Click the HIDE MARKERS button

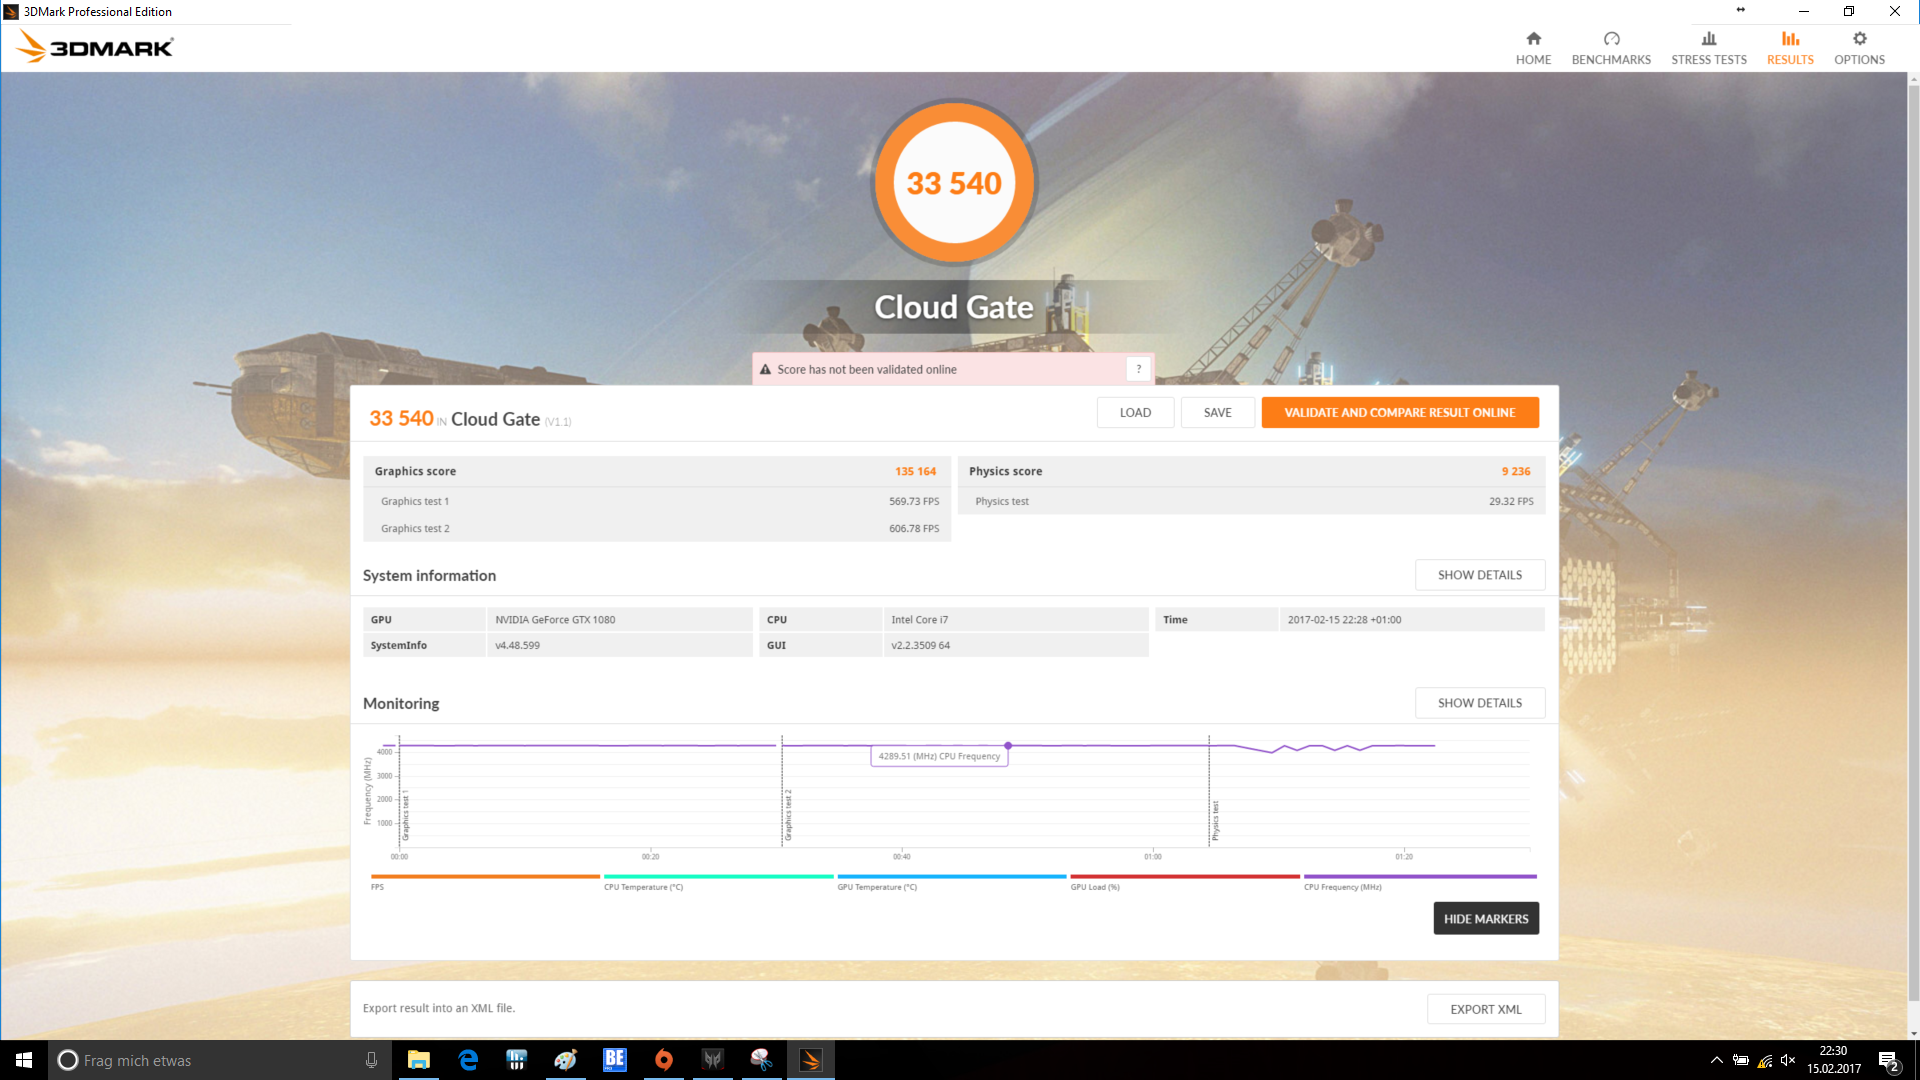[1486, 918]
